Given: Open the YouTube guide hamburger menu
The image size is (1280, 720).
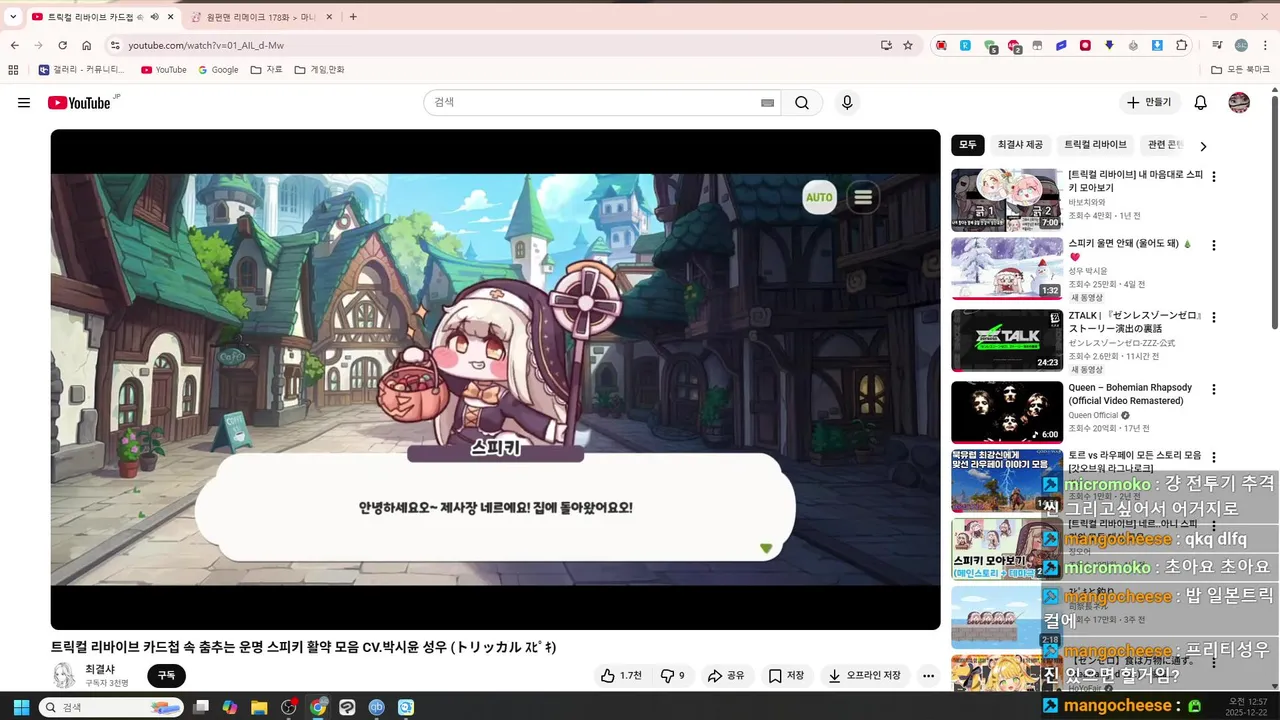Looking at the screenshot, I should pos(24,103).
